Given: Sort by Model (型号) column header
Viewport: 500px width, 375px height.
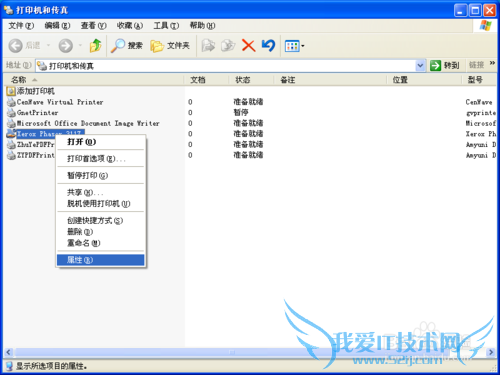Looking at the screenshot, I should pos(479,80).
